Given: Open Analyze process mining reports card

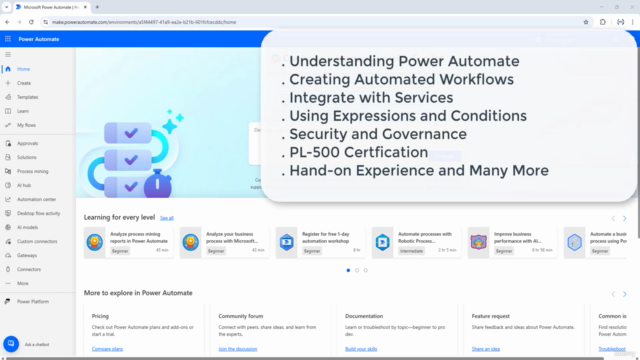Looking at the screenshot, I should click(129, 242).
